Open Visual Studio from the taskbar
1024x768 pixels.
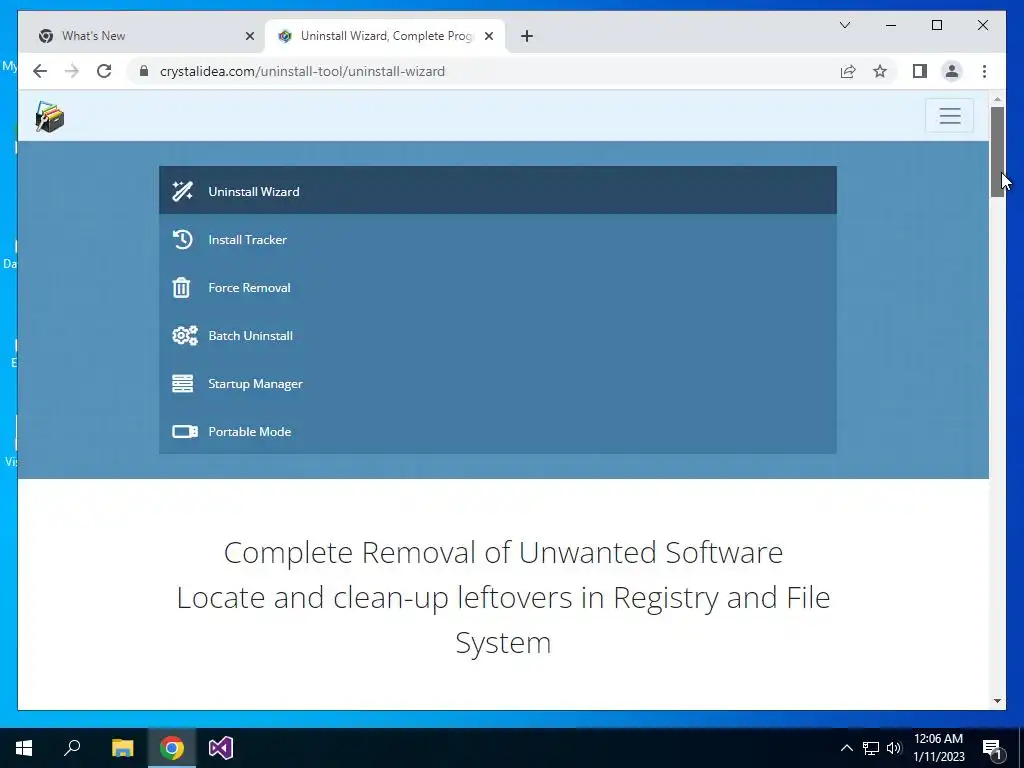coord(221,748)
